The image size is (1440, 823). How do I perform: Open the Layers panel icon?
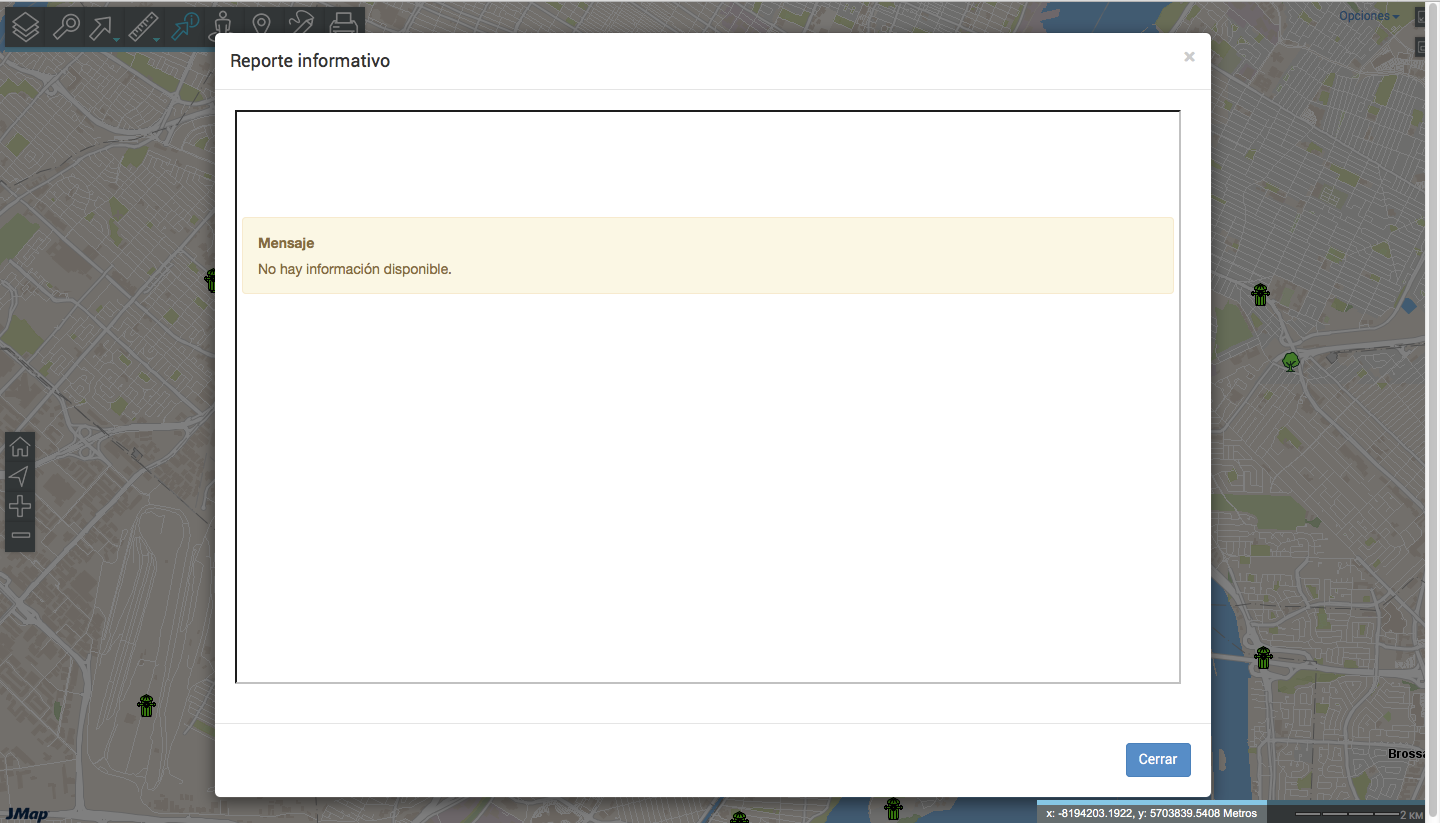[x=25, y=26]
